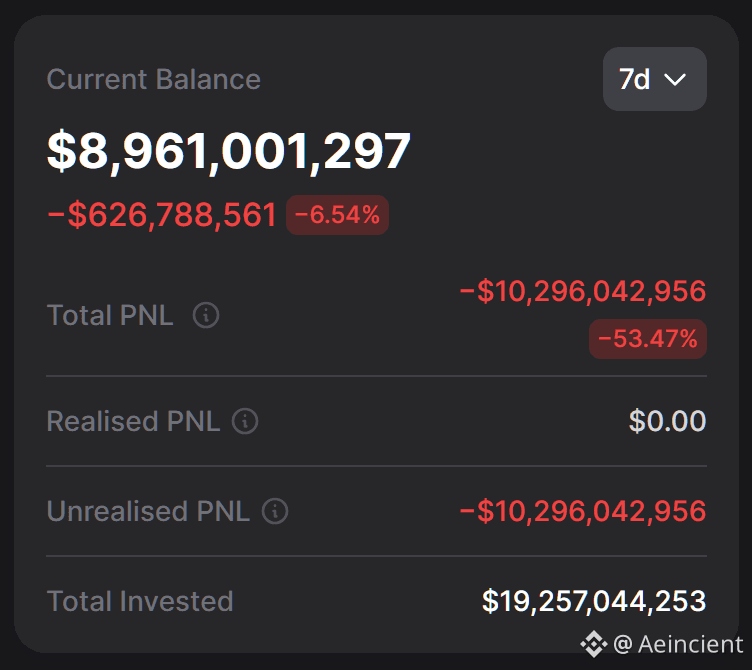Click the Realised PNL label
The image size is (752, 670).
(x=133, y=421)
